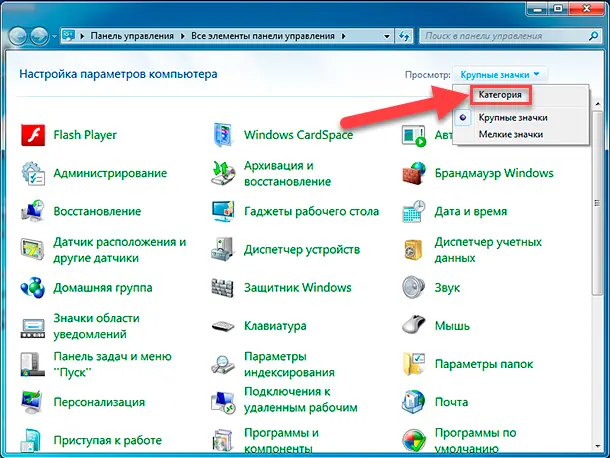Viewport: 610px width, 458px height.
Task: Click the Панель задач и меню Пуск icon
Action: 32,365
